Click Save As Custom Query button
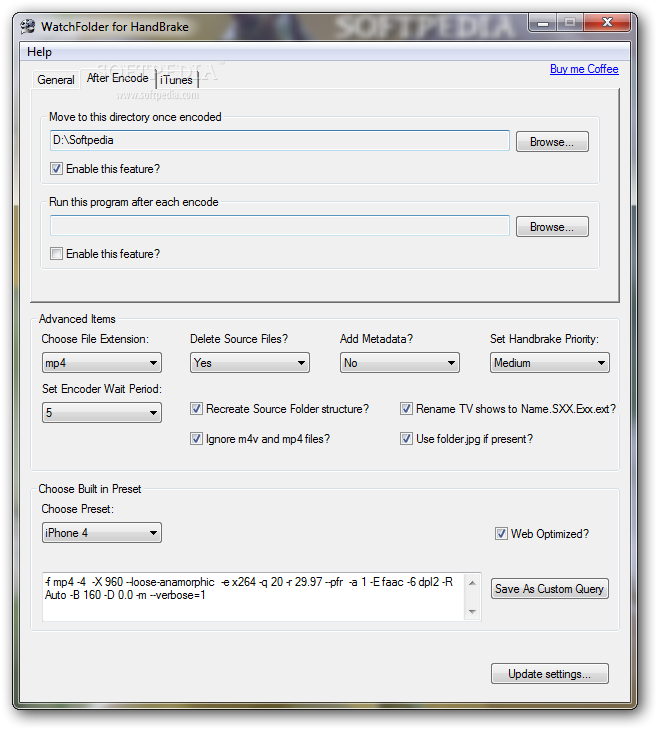Image resolution: width=658 pixels, height=730 pixels. (x=549, y=589)
